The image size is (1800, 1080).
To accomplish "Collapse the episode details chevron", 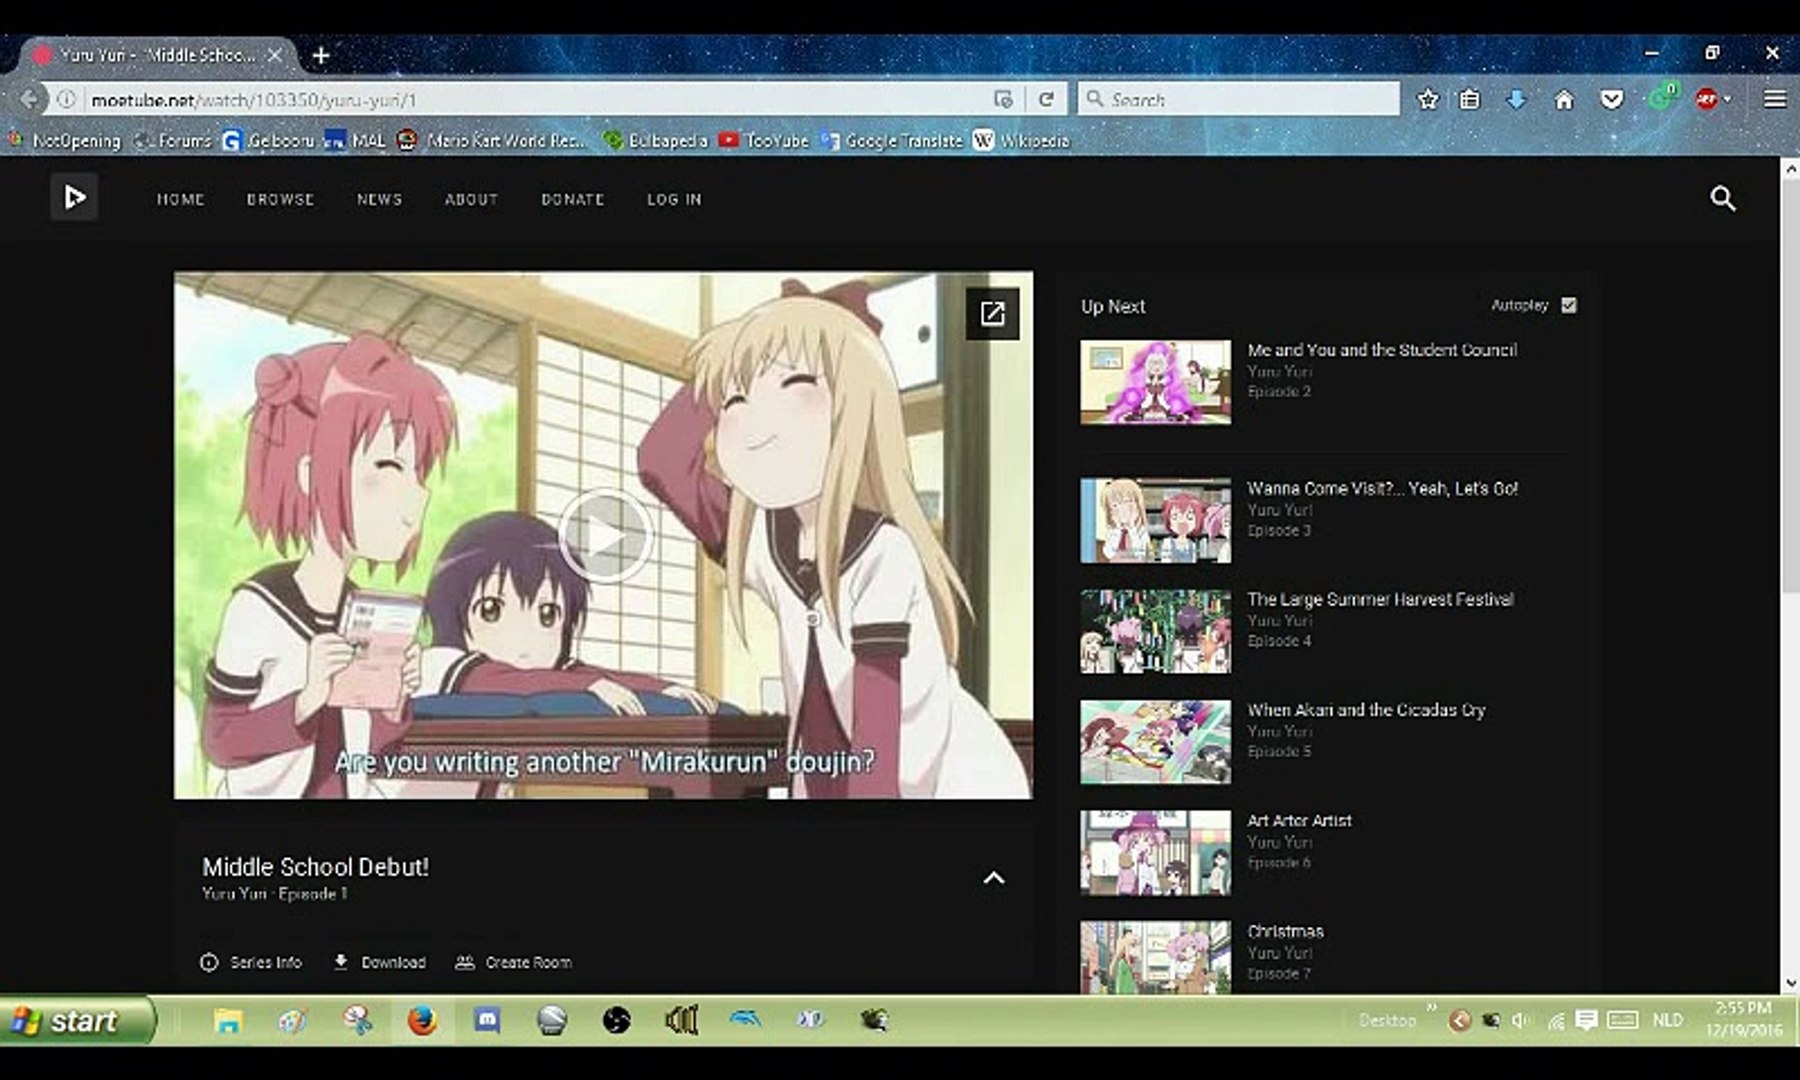I will (993, 878).
